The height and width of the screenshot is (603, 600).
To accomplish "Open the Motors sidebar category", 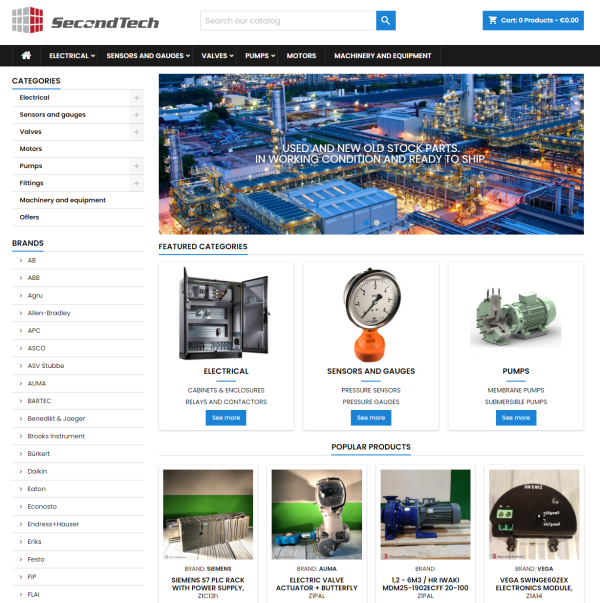I will [x=31, y=149].
